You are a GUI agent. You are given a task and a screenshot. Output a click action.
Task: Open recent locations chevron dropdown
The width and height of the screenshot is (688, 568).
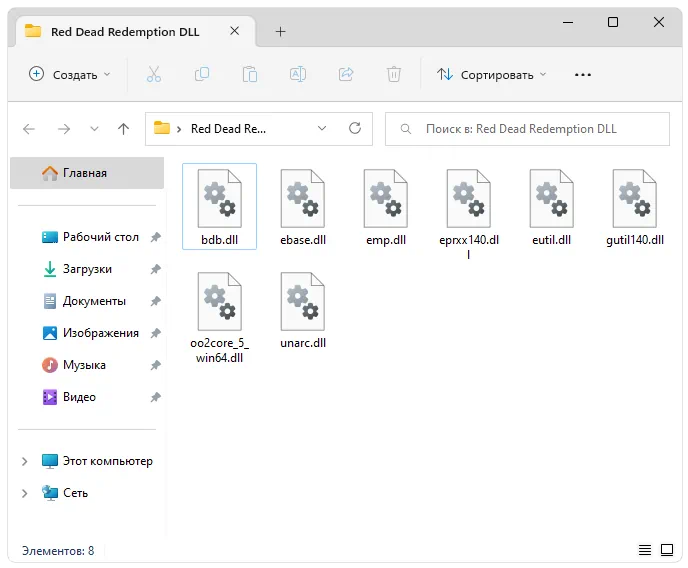[94, 129]
